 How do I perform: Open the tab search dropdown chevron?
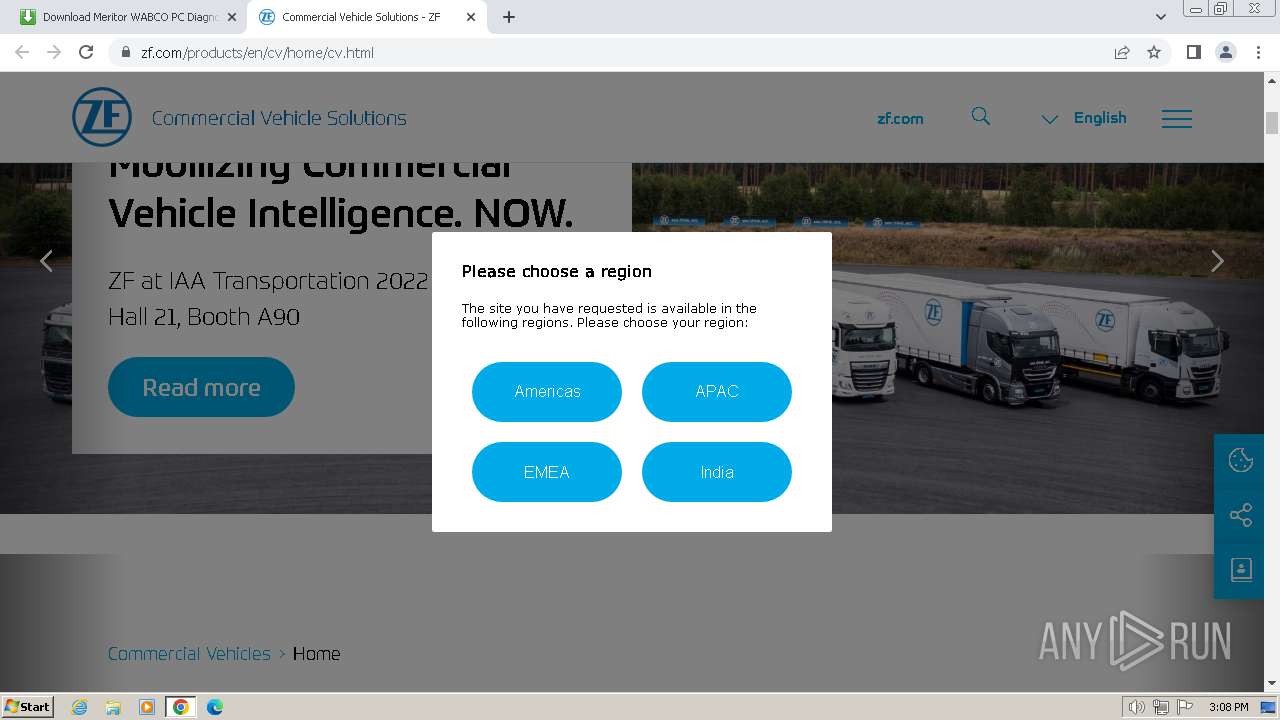[x=1161, y=17]
